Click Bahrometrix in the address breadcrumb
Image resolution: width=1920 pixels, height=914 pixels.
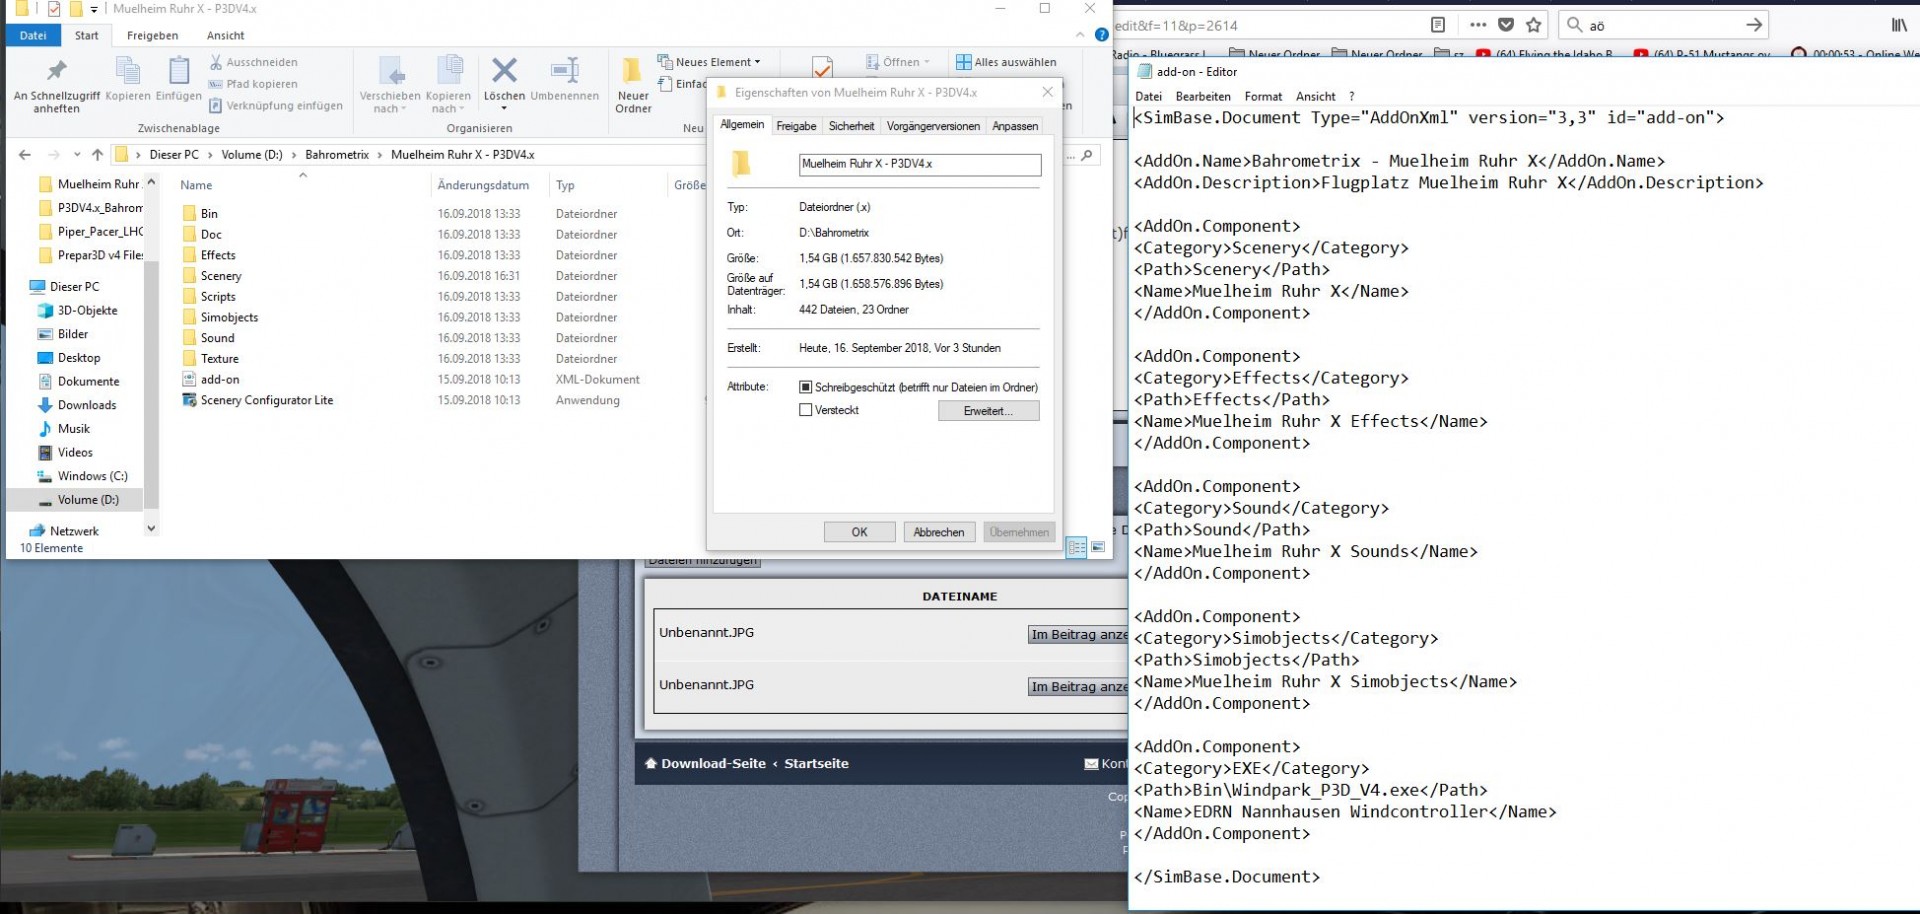[x=337, y=155]
